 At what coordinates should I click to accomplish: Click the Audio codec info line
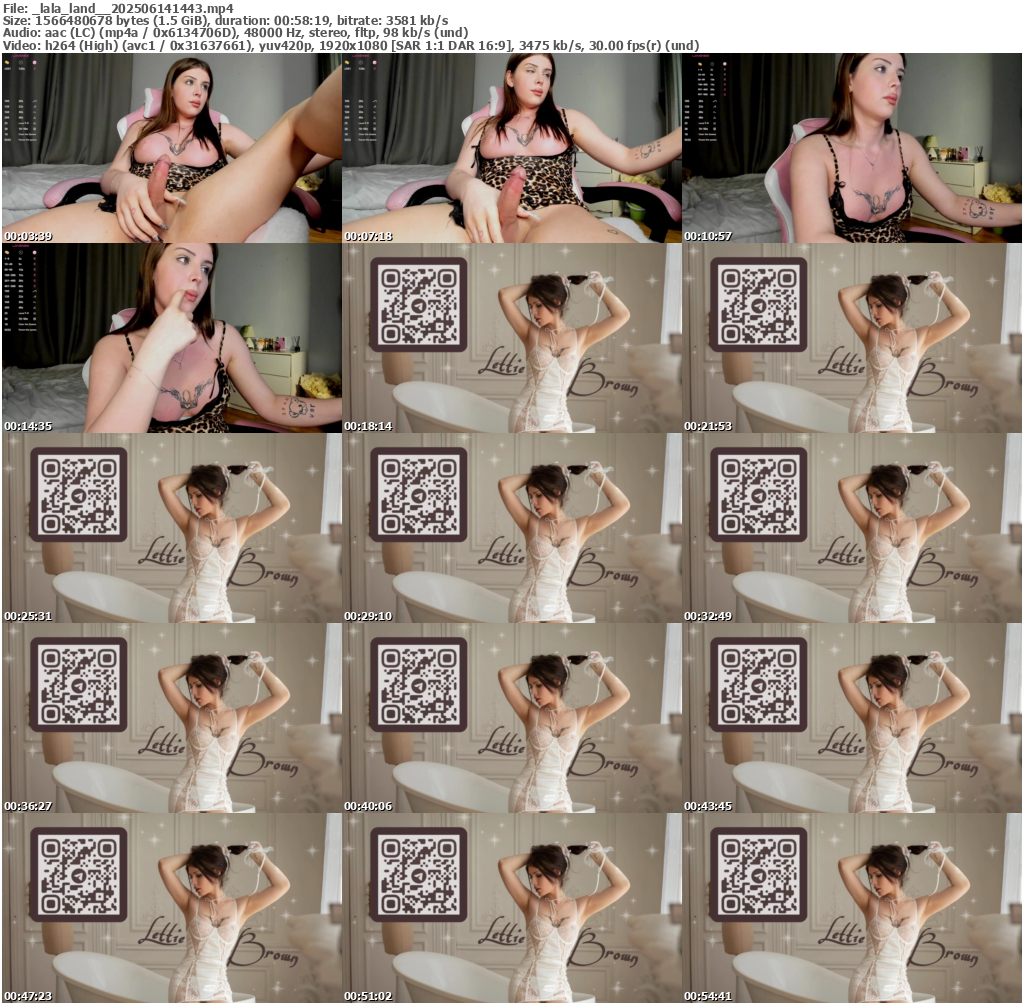click(x=235, y=32)
